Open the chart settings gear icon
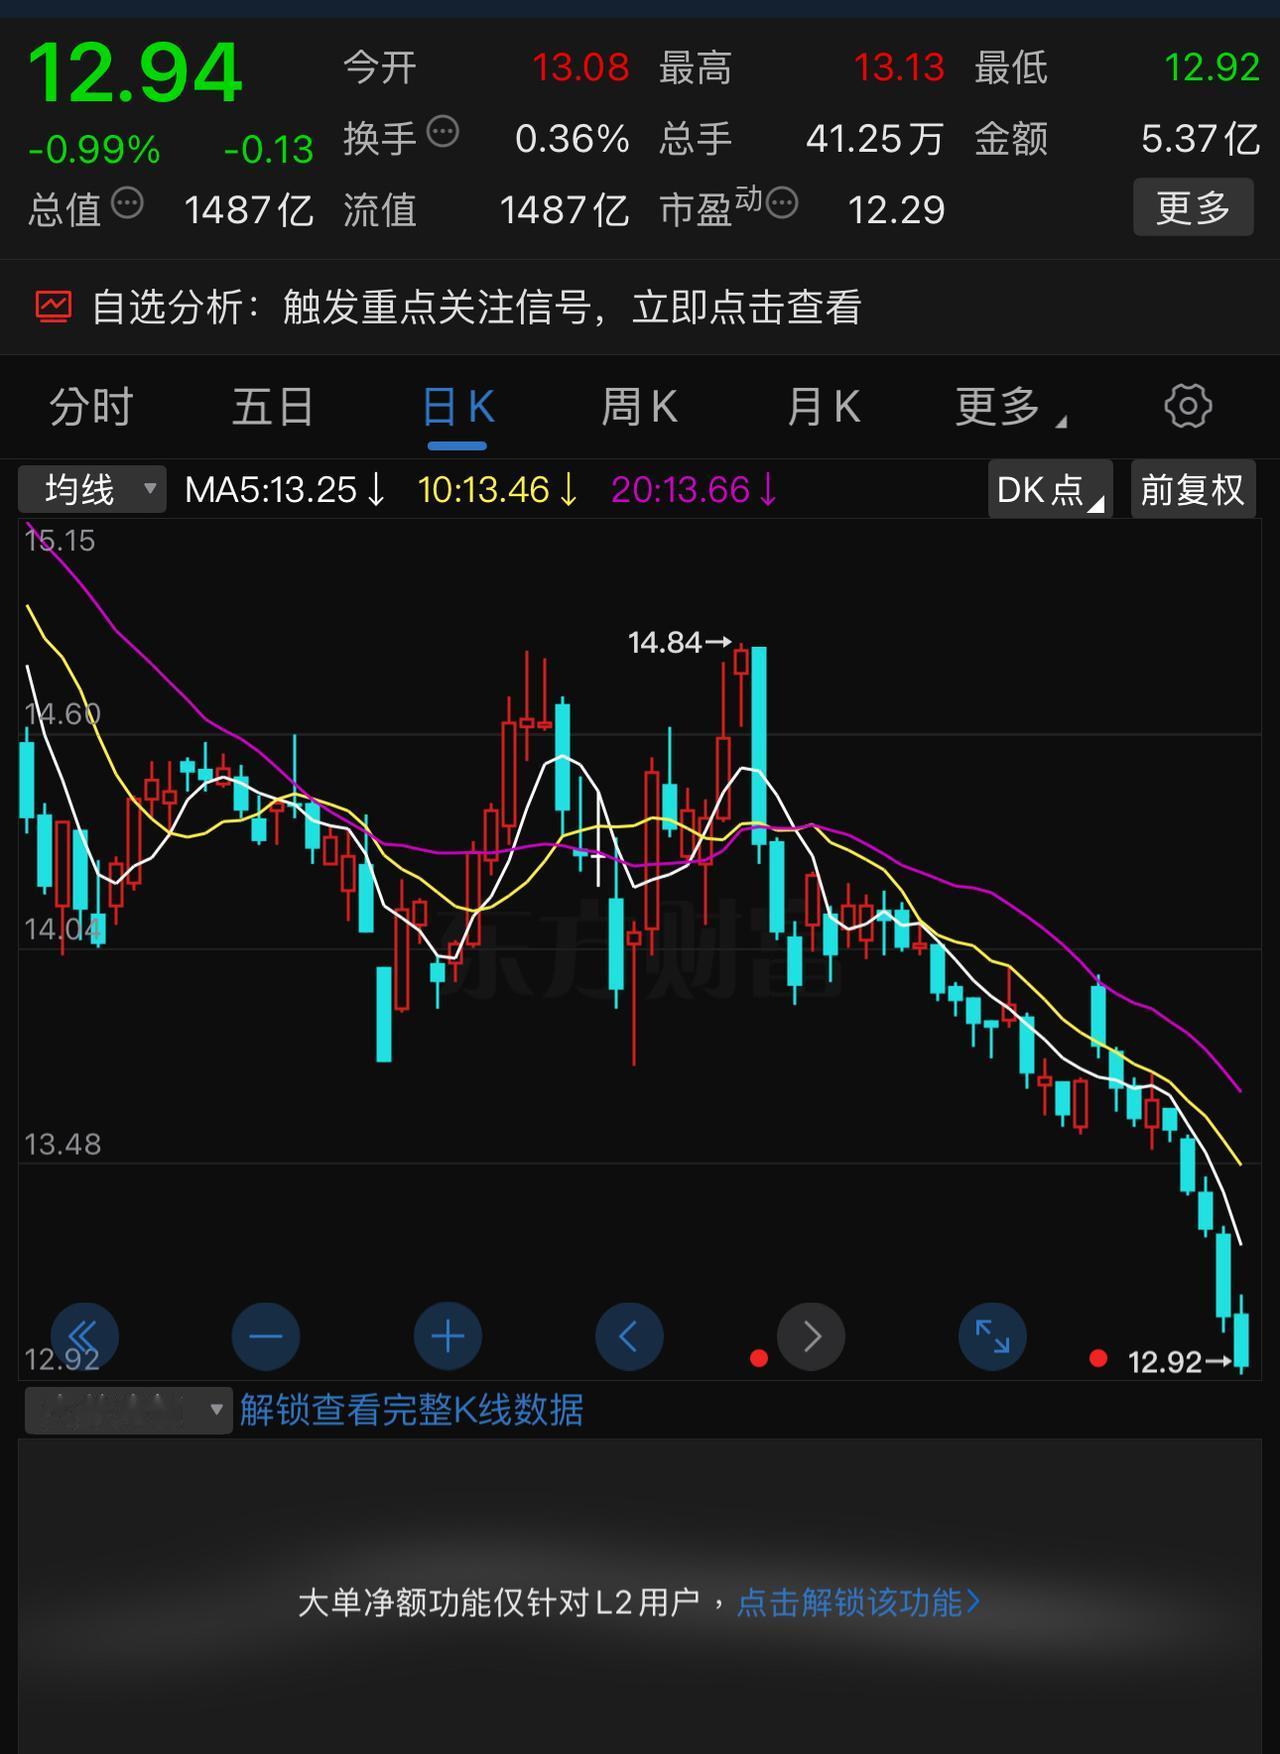Screen dimensions: 1280x1754 point(1188,406)
